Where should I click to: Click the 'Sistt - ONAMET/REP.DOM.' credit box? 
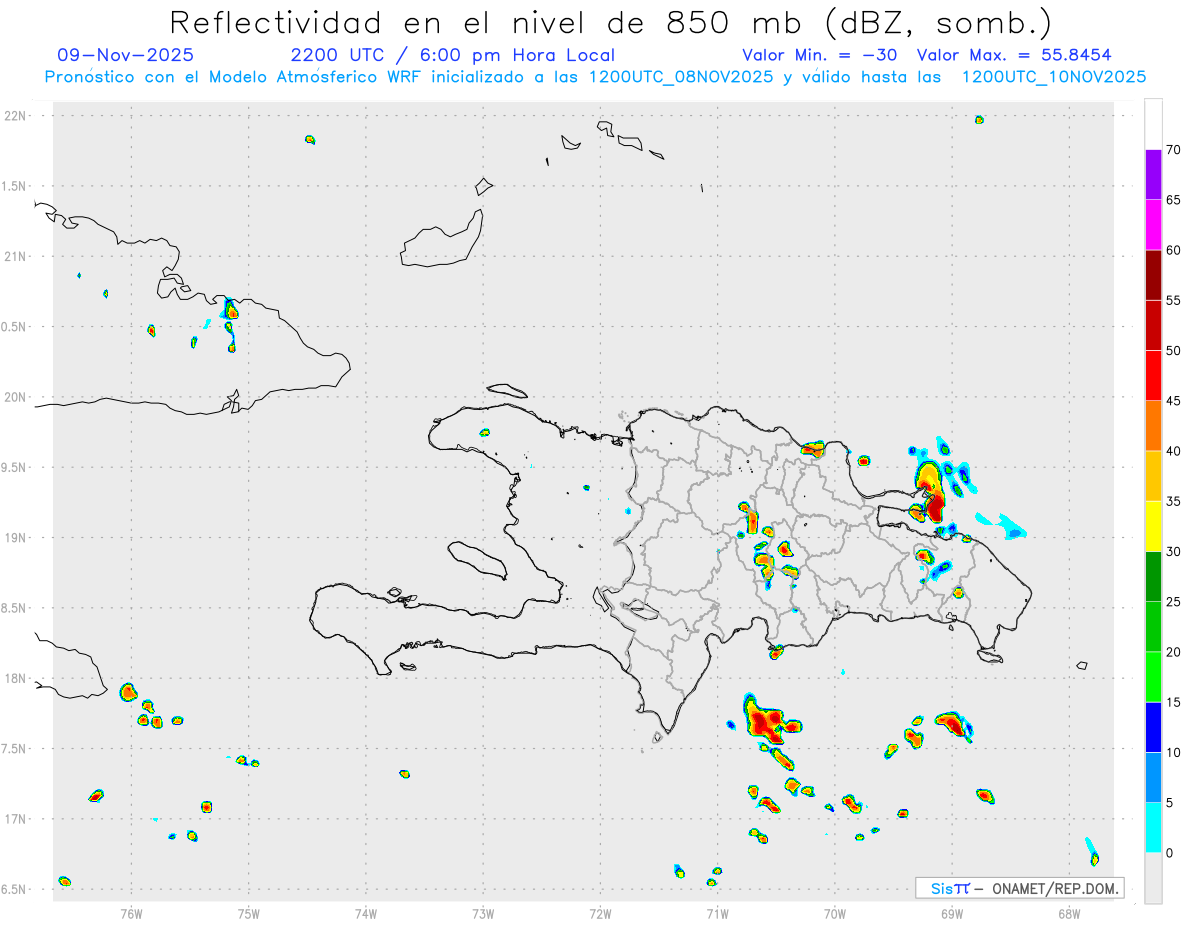(1020, 888)
